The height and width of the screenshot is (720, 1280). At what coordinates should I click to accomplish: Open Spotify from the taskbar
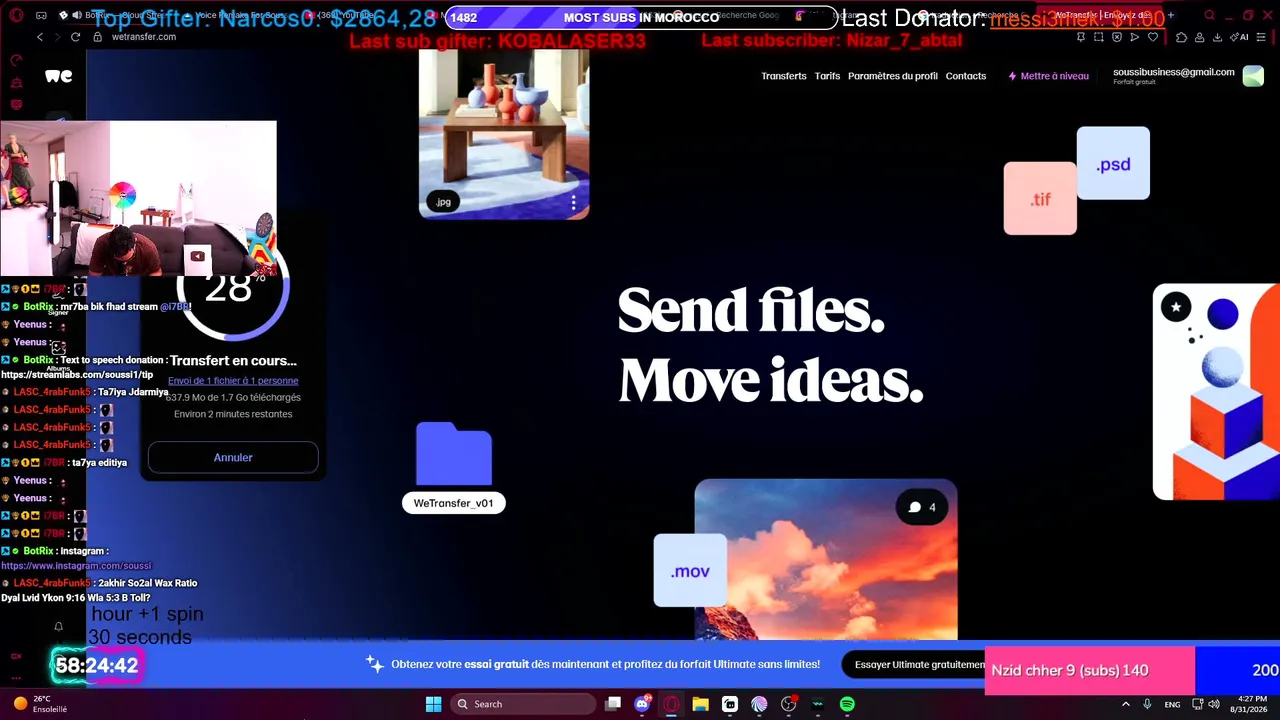pyautogui.click(x=847, y=704)
